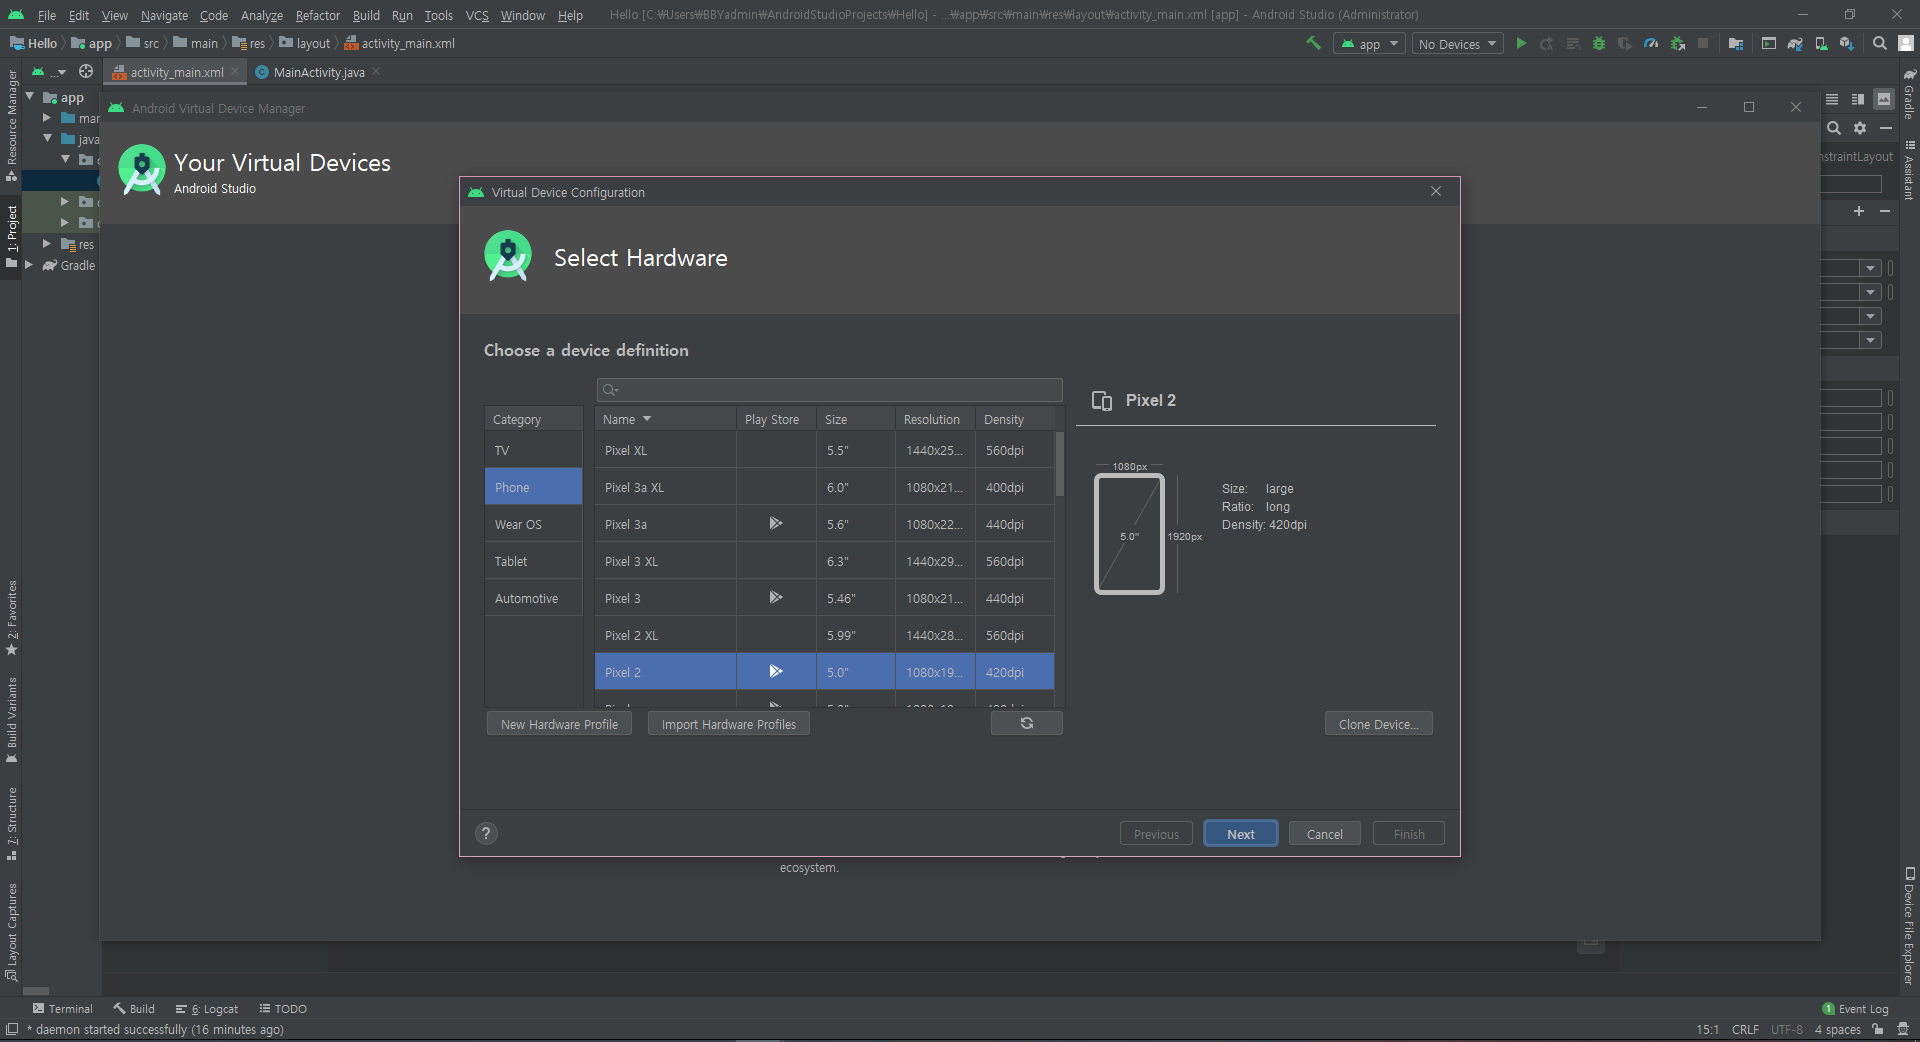Click the plus icon in attributes panel
The width and height of the screenshot is (1920, 1042).
[x=1859, y=211]
